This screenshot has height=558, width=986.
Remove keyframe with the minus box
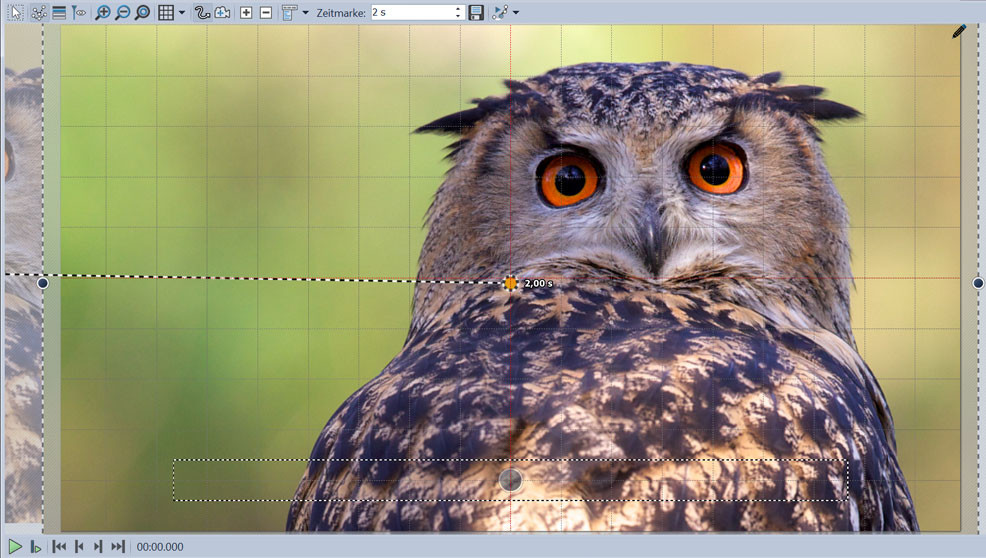pyautogui.click(x=266, y=13)
